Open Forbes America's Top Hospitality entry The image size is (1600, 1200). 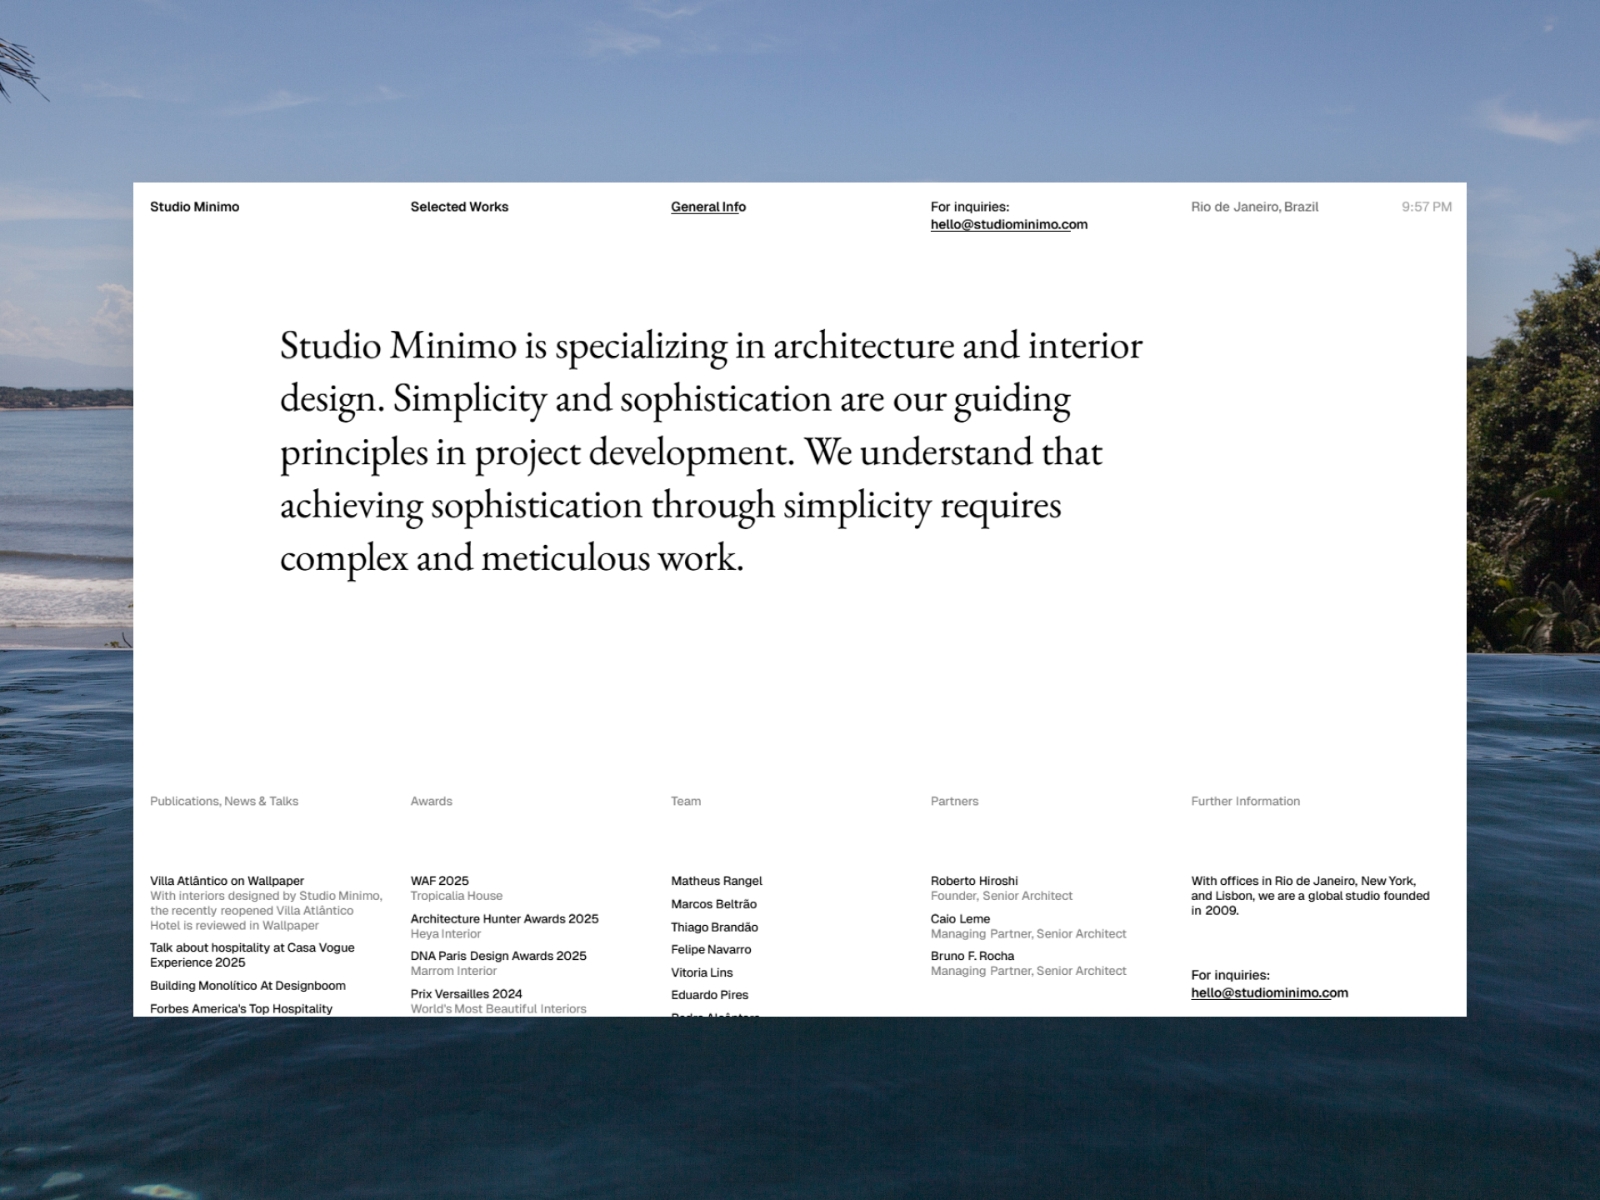point(240,1008)
